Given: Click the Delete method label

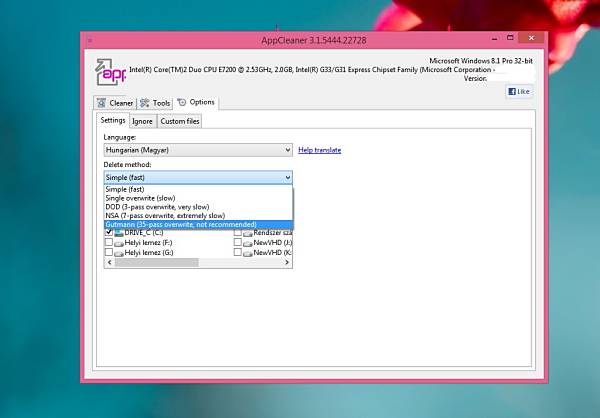Looking at the screenshot, I should (127, 165).
